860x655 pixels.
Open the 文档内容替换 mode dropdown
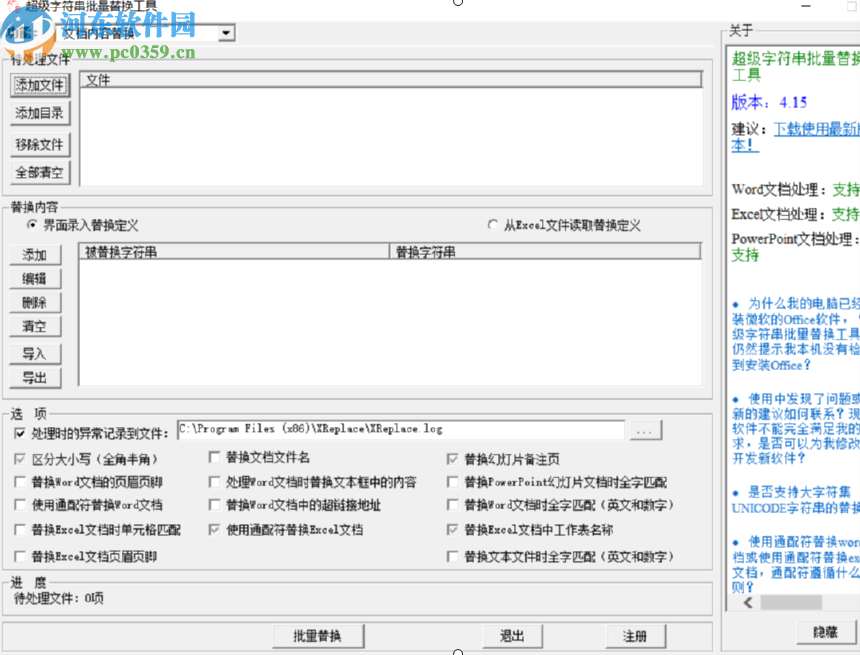click(x=225, y=32)
